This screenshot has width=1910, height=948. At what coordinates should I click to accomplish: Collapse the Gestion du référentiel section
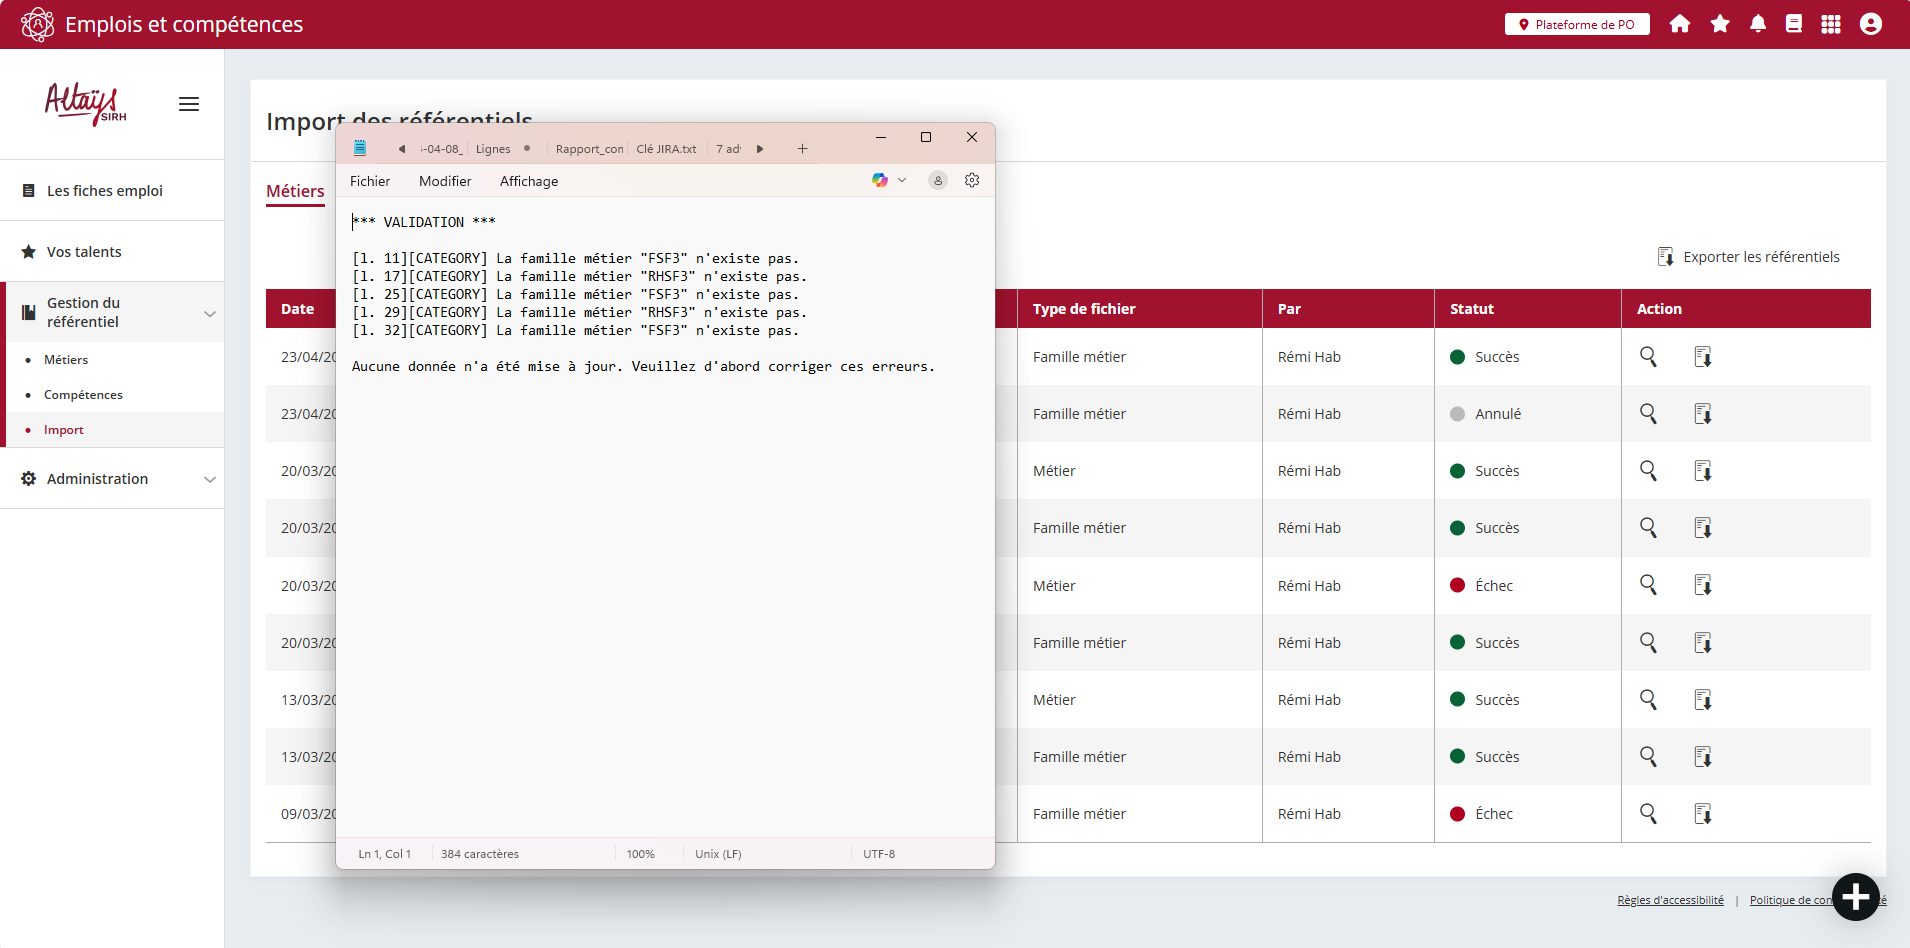click(210, 313)
